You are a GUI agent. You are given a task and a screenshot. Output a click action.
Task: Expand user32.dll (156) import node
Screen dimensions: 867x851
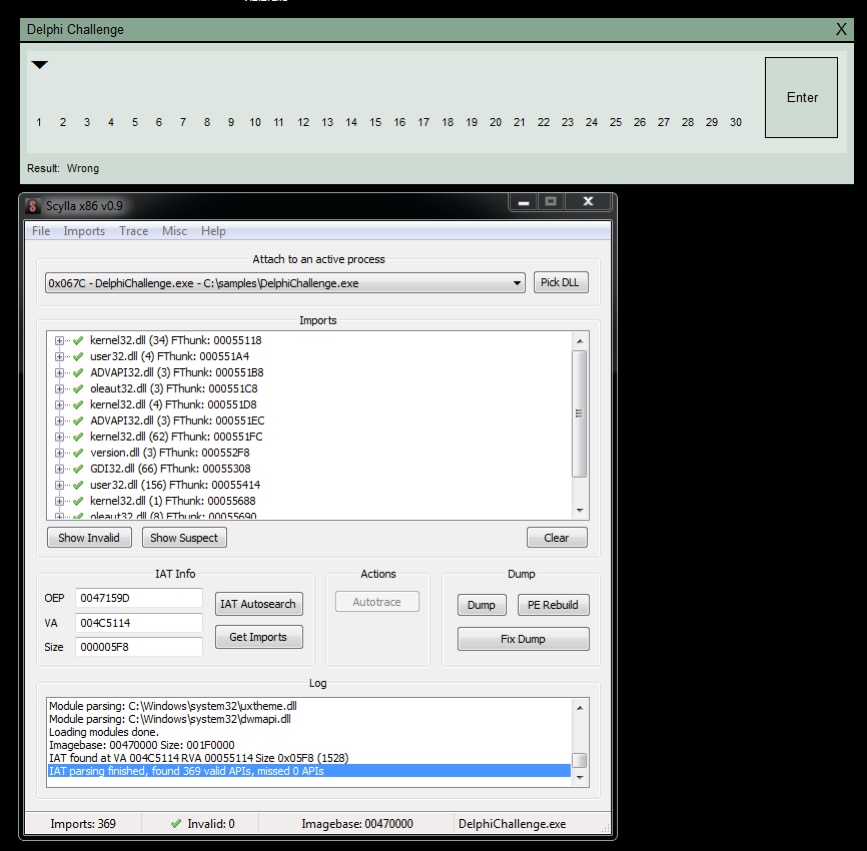pyautogui.click(x=59, y=485)
